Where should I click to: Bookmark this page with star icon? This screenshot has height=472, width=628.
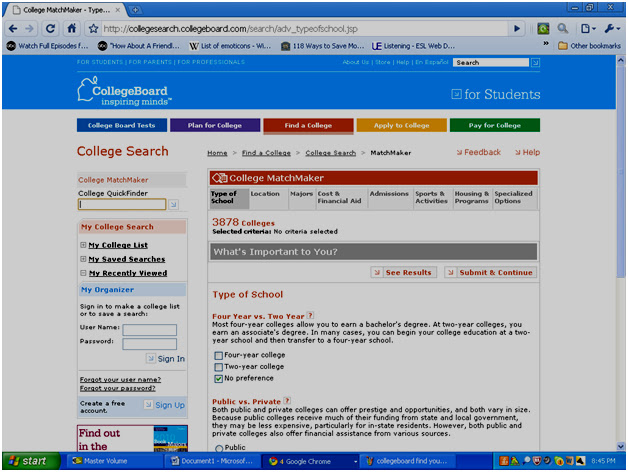[x=93, y=29]
